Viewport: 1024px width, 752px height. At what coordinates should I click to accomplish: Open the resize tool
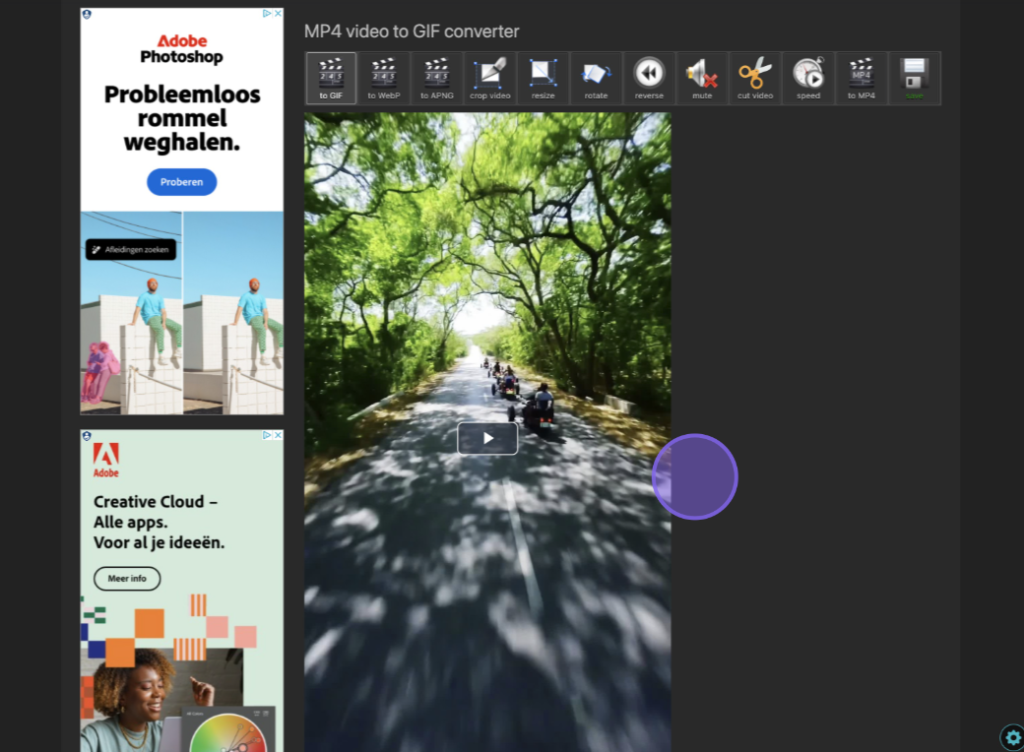click(x=543, y=78)
